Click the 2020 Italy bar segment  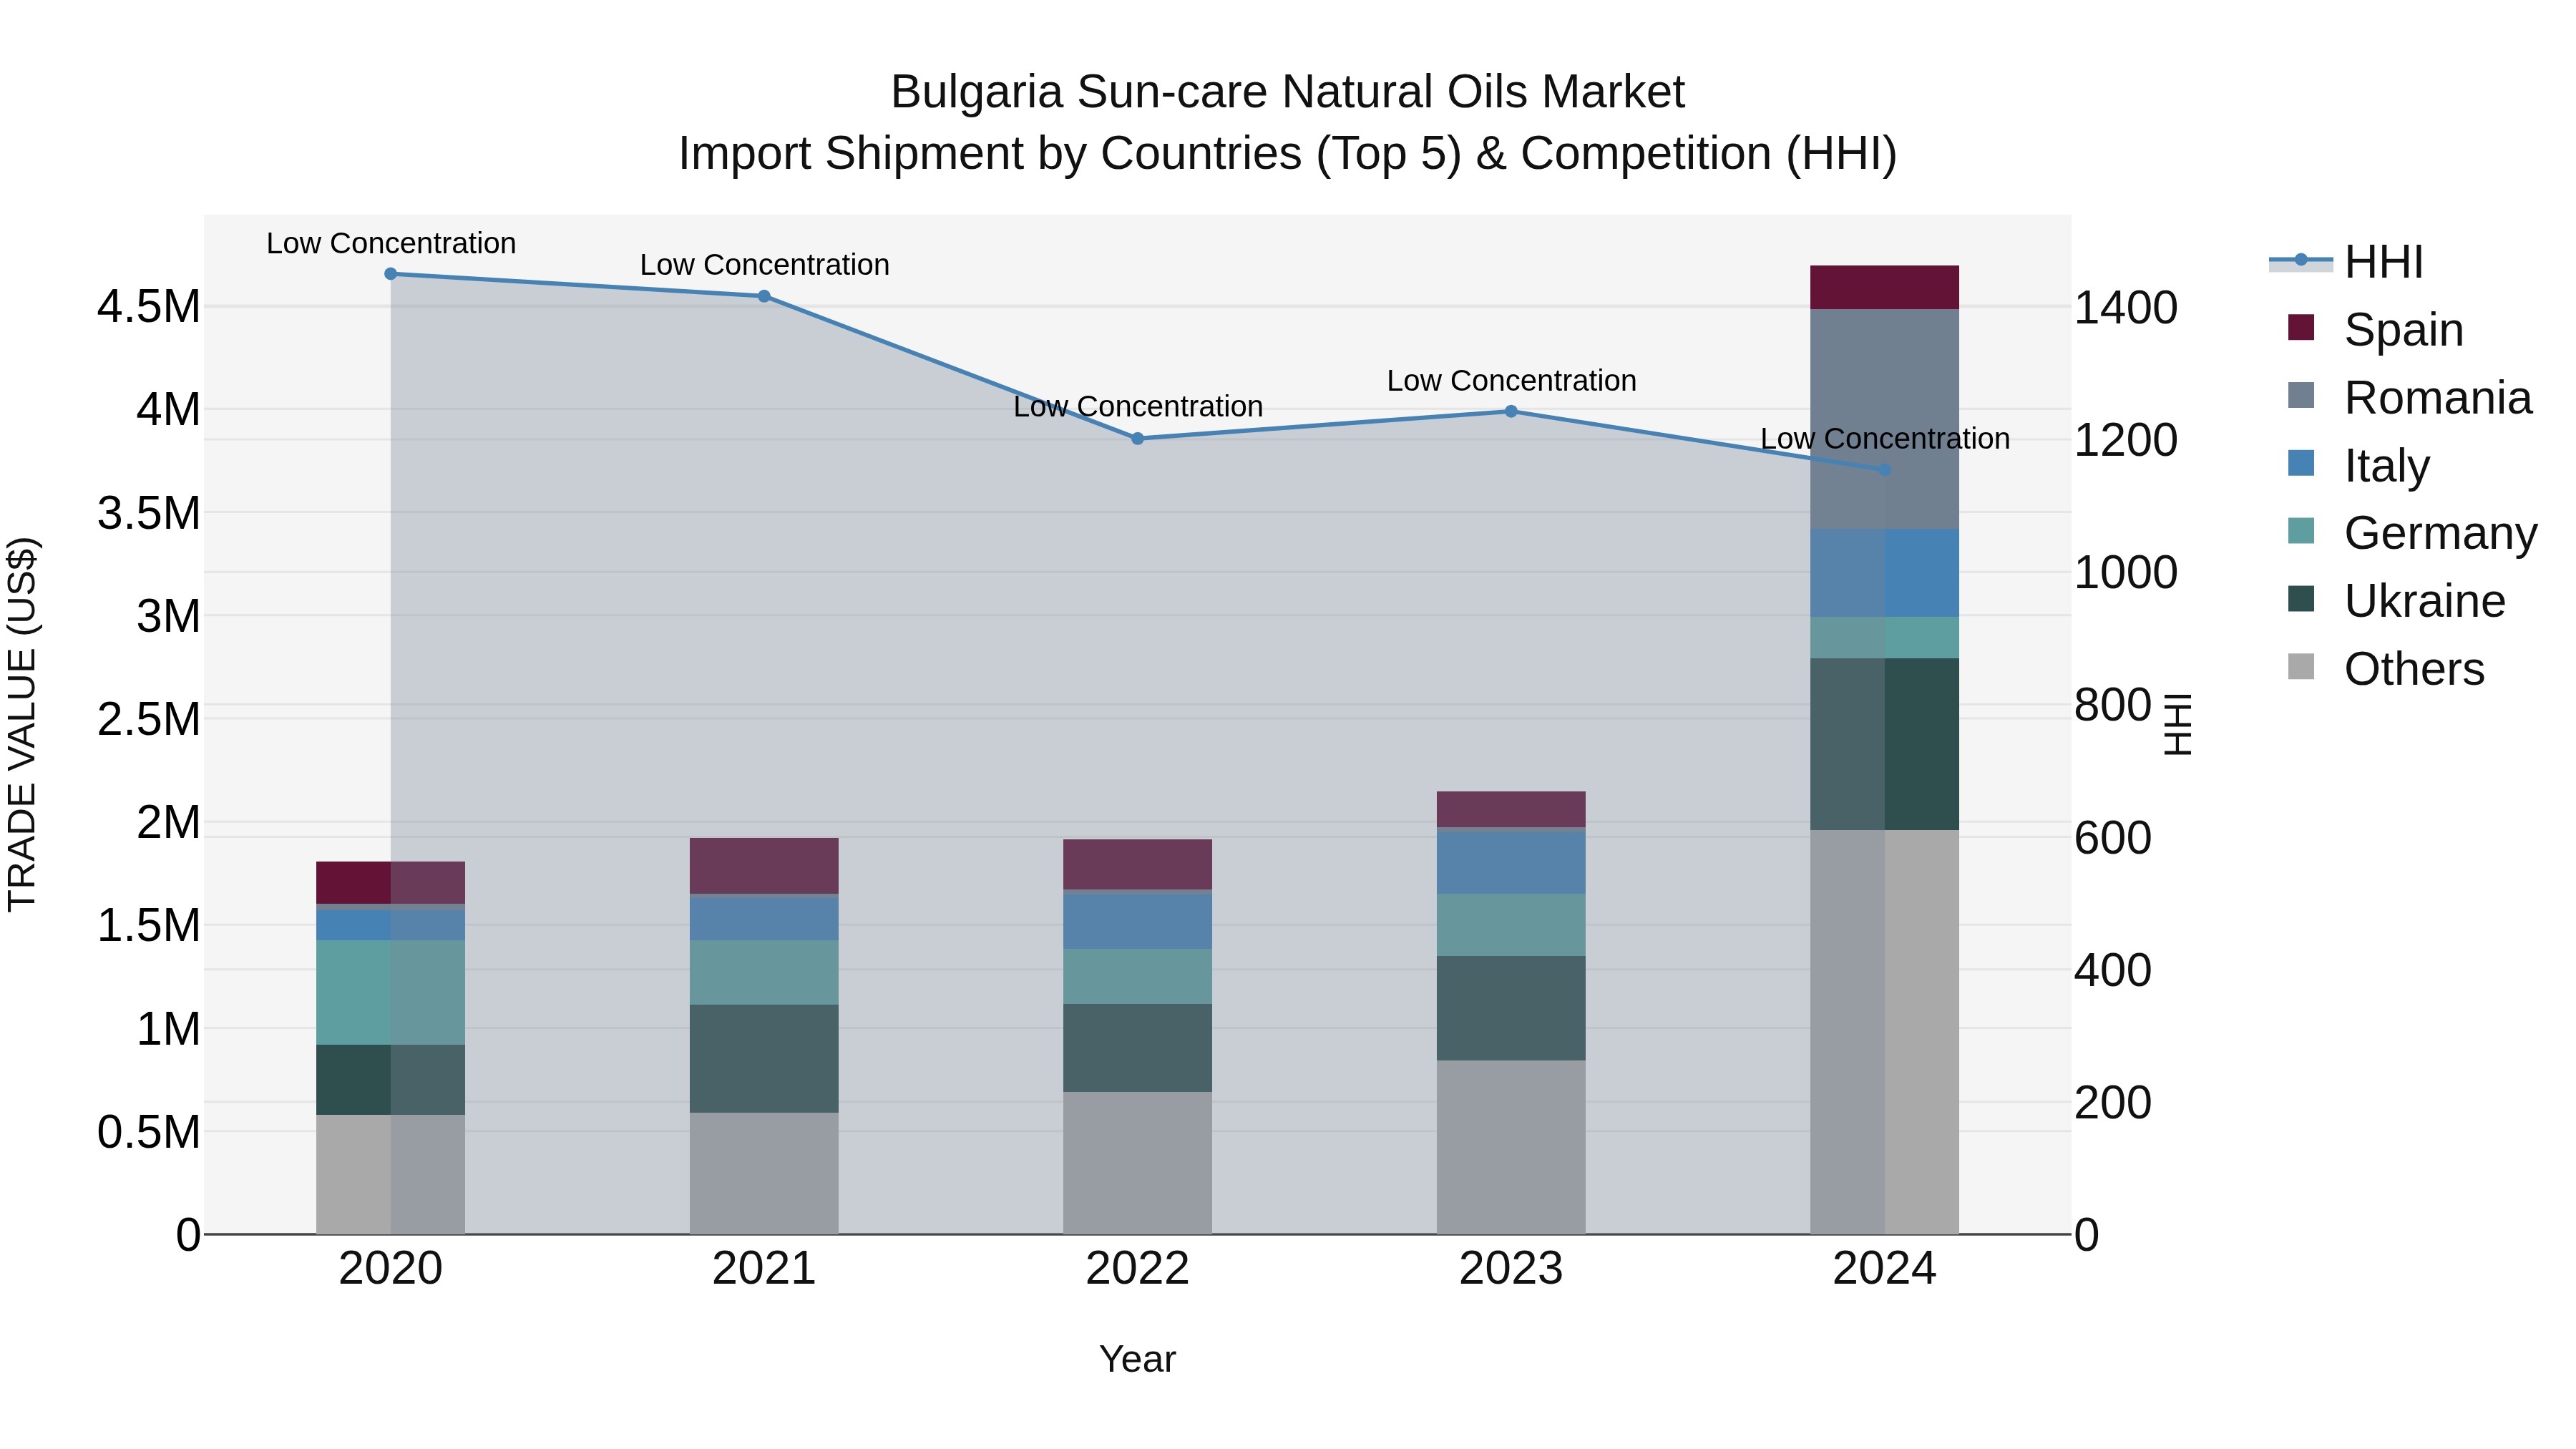tap(391, 925)
